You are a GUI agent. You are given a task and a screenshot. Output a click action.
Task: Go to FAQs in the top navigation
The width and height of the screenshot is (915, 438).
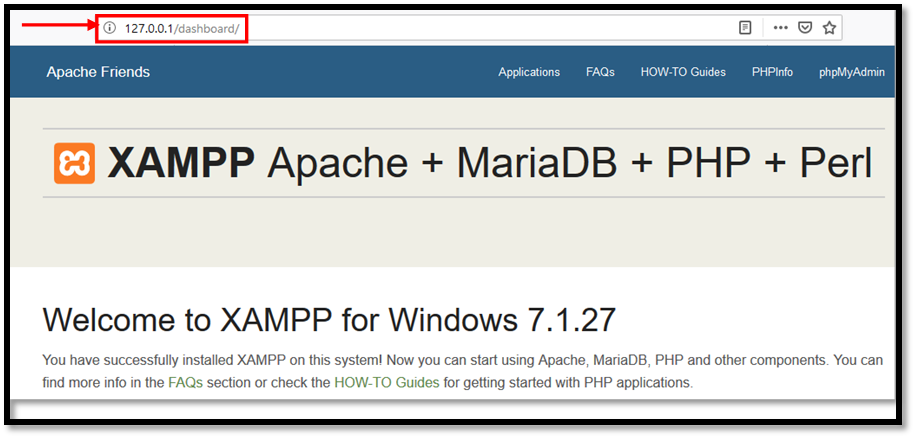click(600, 72)
